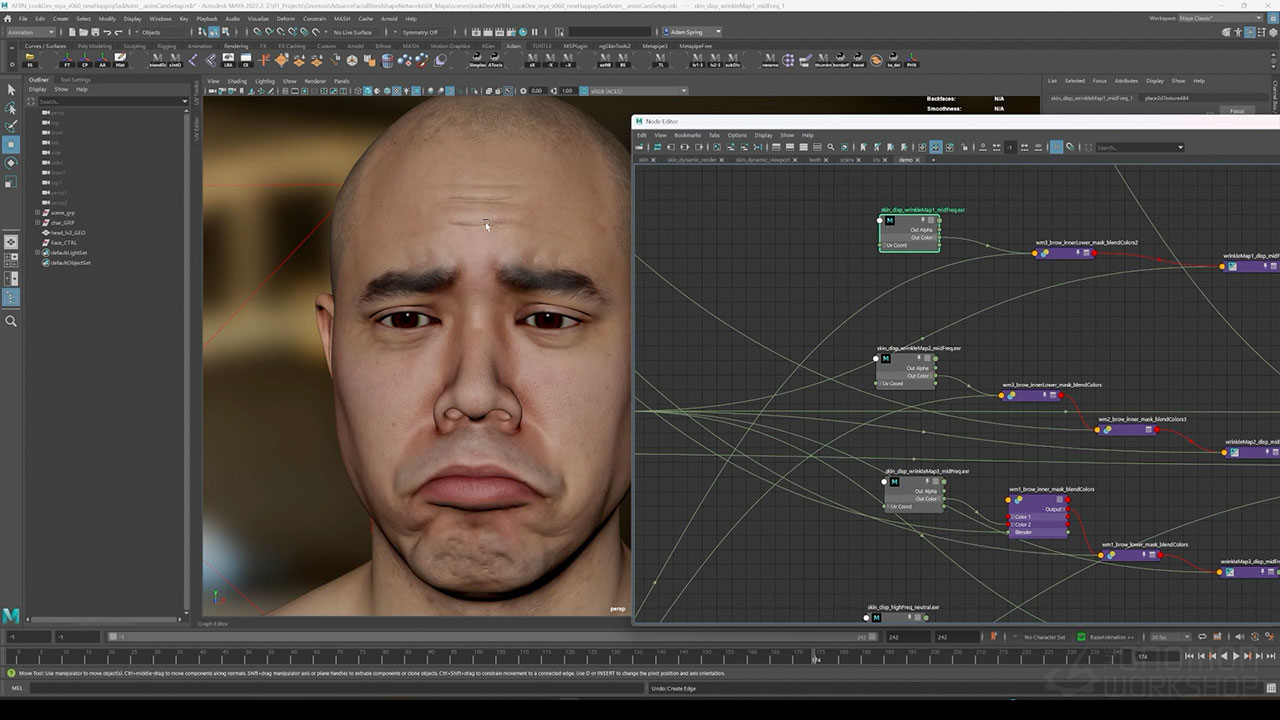The image size is (1280, 720).
Task: Expand the char_GRP node in the Outliner
Action: pyautogui.click(x=37, y=223)
